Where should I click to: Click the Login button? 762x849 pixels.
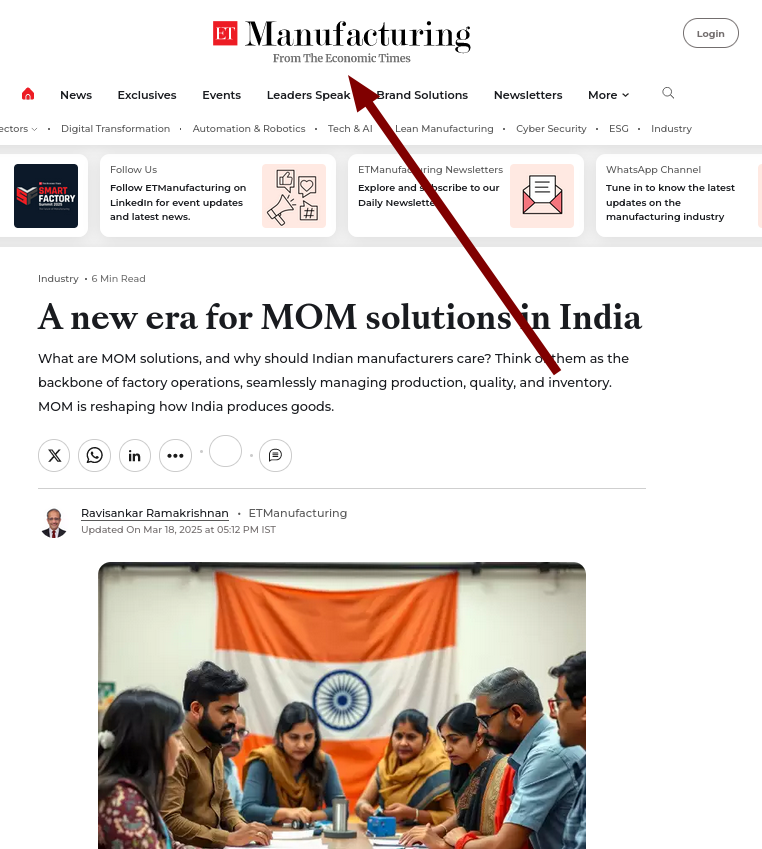click(711, 33)
